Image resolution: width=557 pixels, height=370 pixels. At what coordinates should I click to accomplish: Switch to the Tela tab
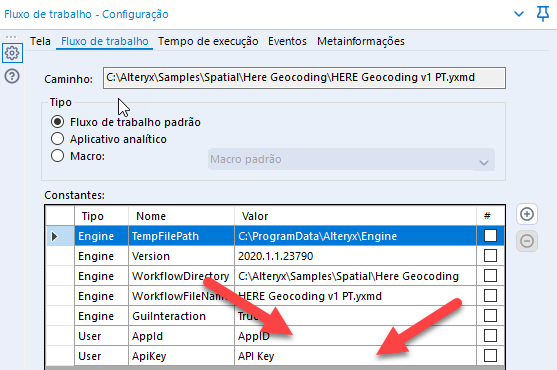click(40, 41)
